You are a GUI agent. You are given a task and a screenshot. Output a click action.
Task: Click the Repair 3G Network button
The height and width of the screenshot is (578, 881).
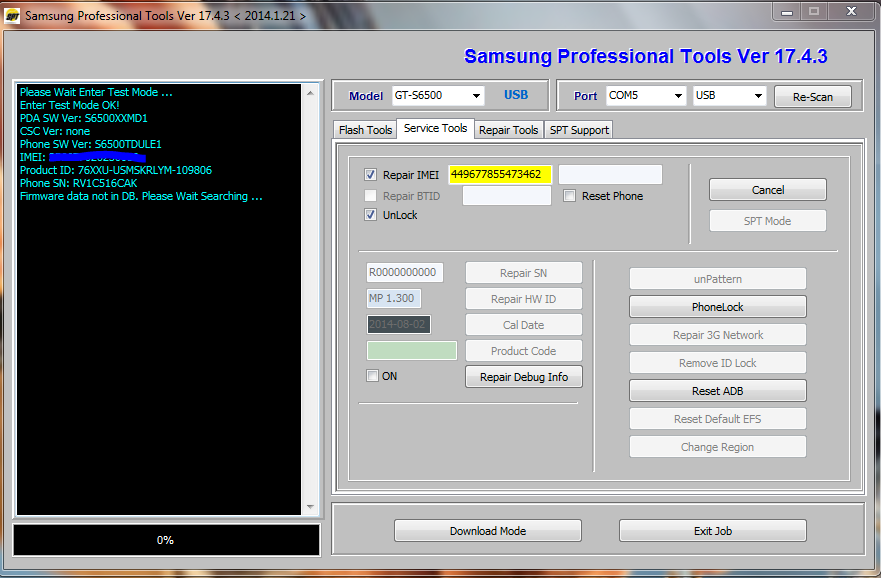point(717,335)
